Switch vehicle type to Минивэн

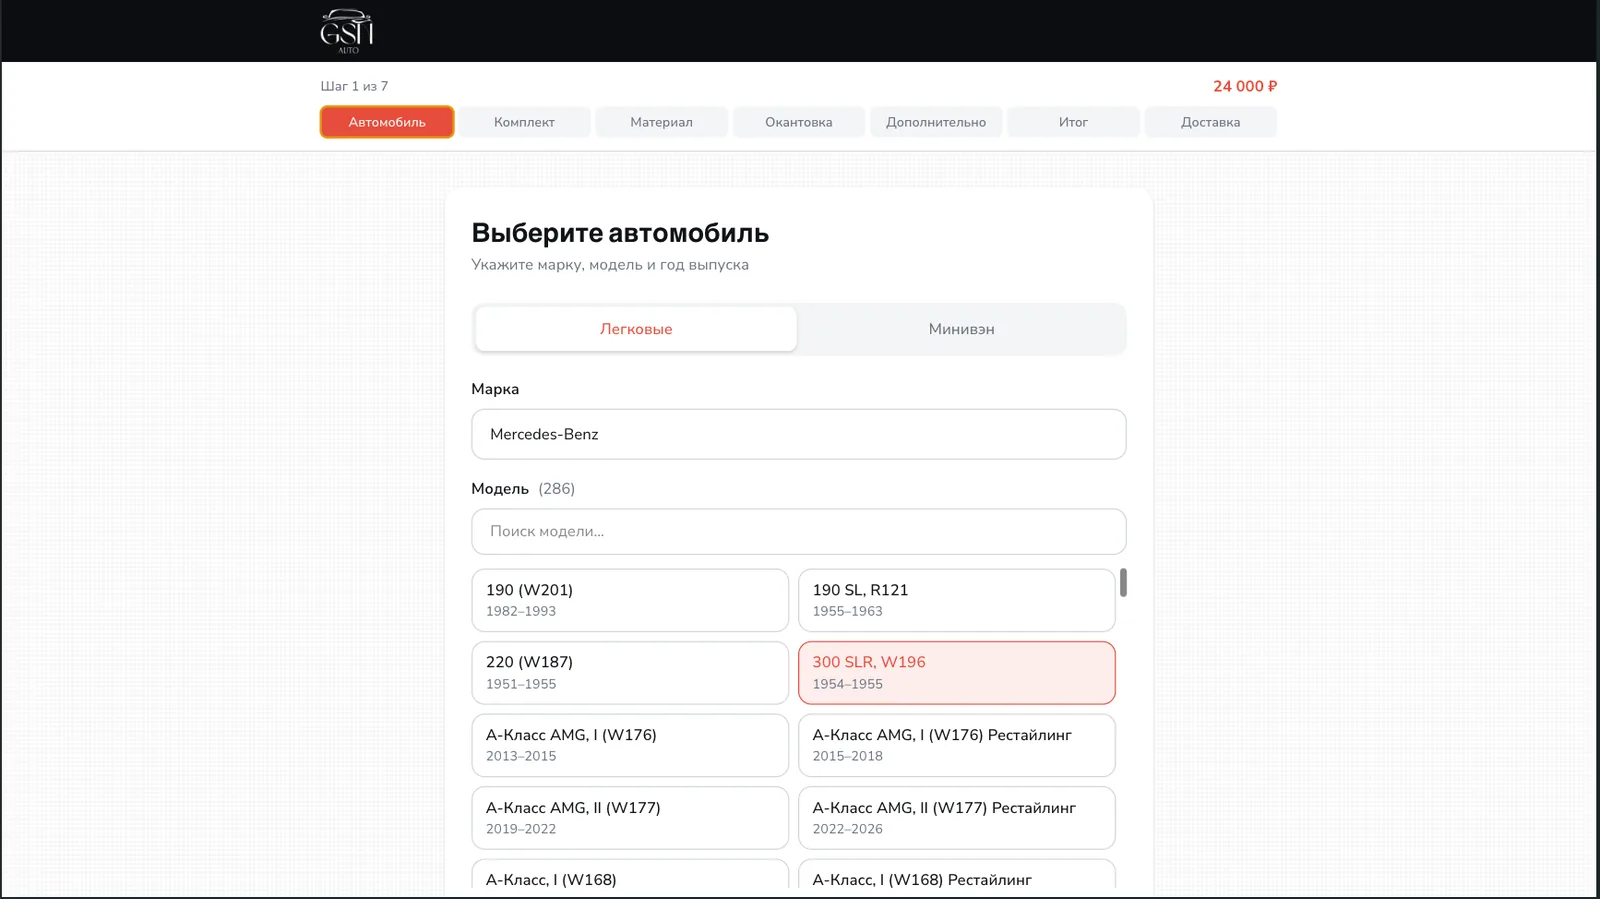[x=961, y=329]
